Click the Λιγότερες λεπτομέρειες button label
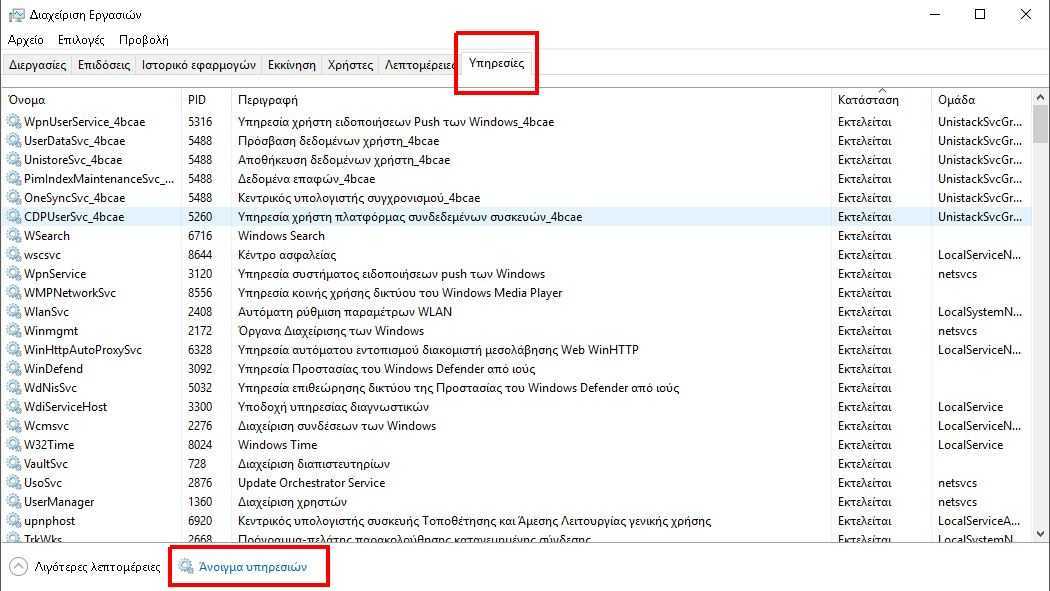This screenshot has height=591, width=1050. pyautogui.click(x=98, y=567)
